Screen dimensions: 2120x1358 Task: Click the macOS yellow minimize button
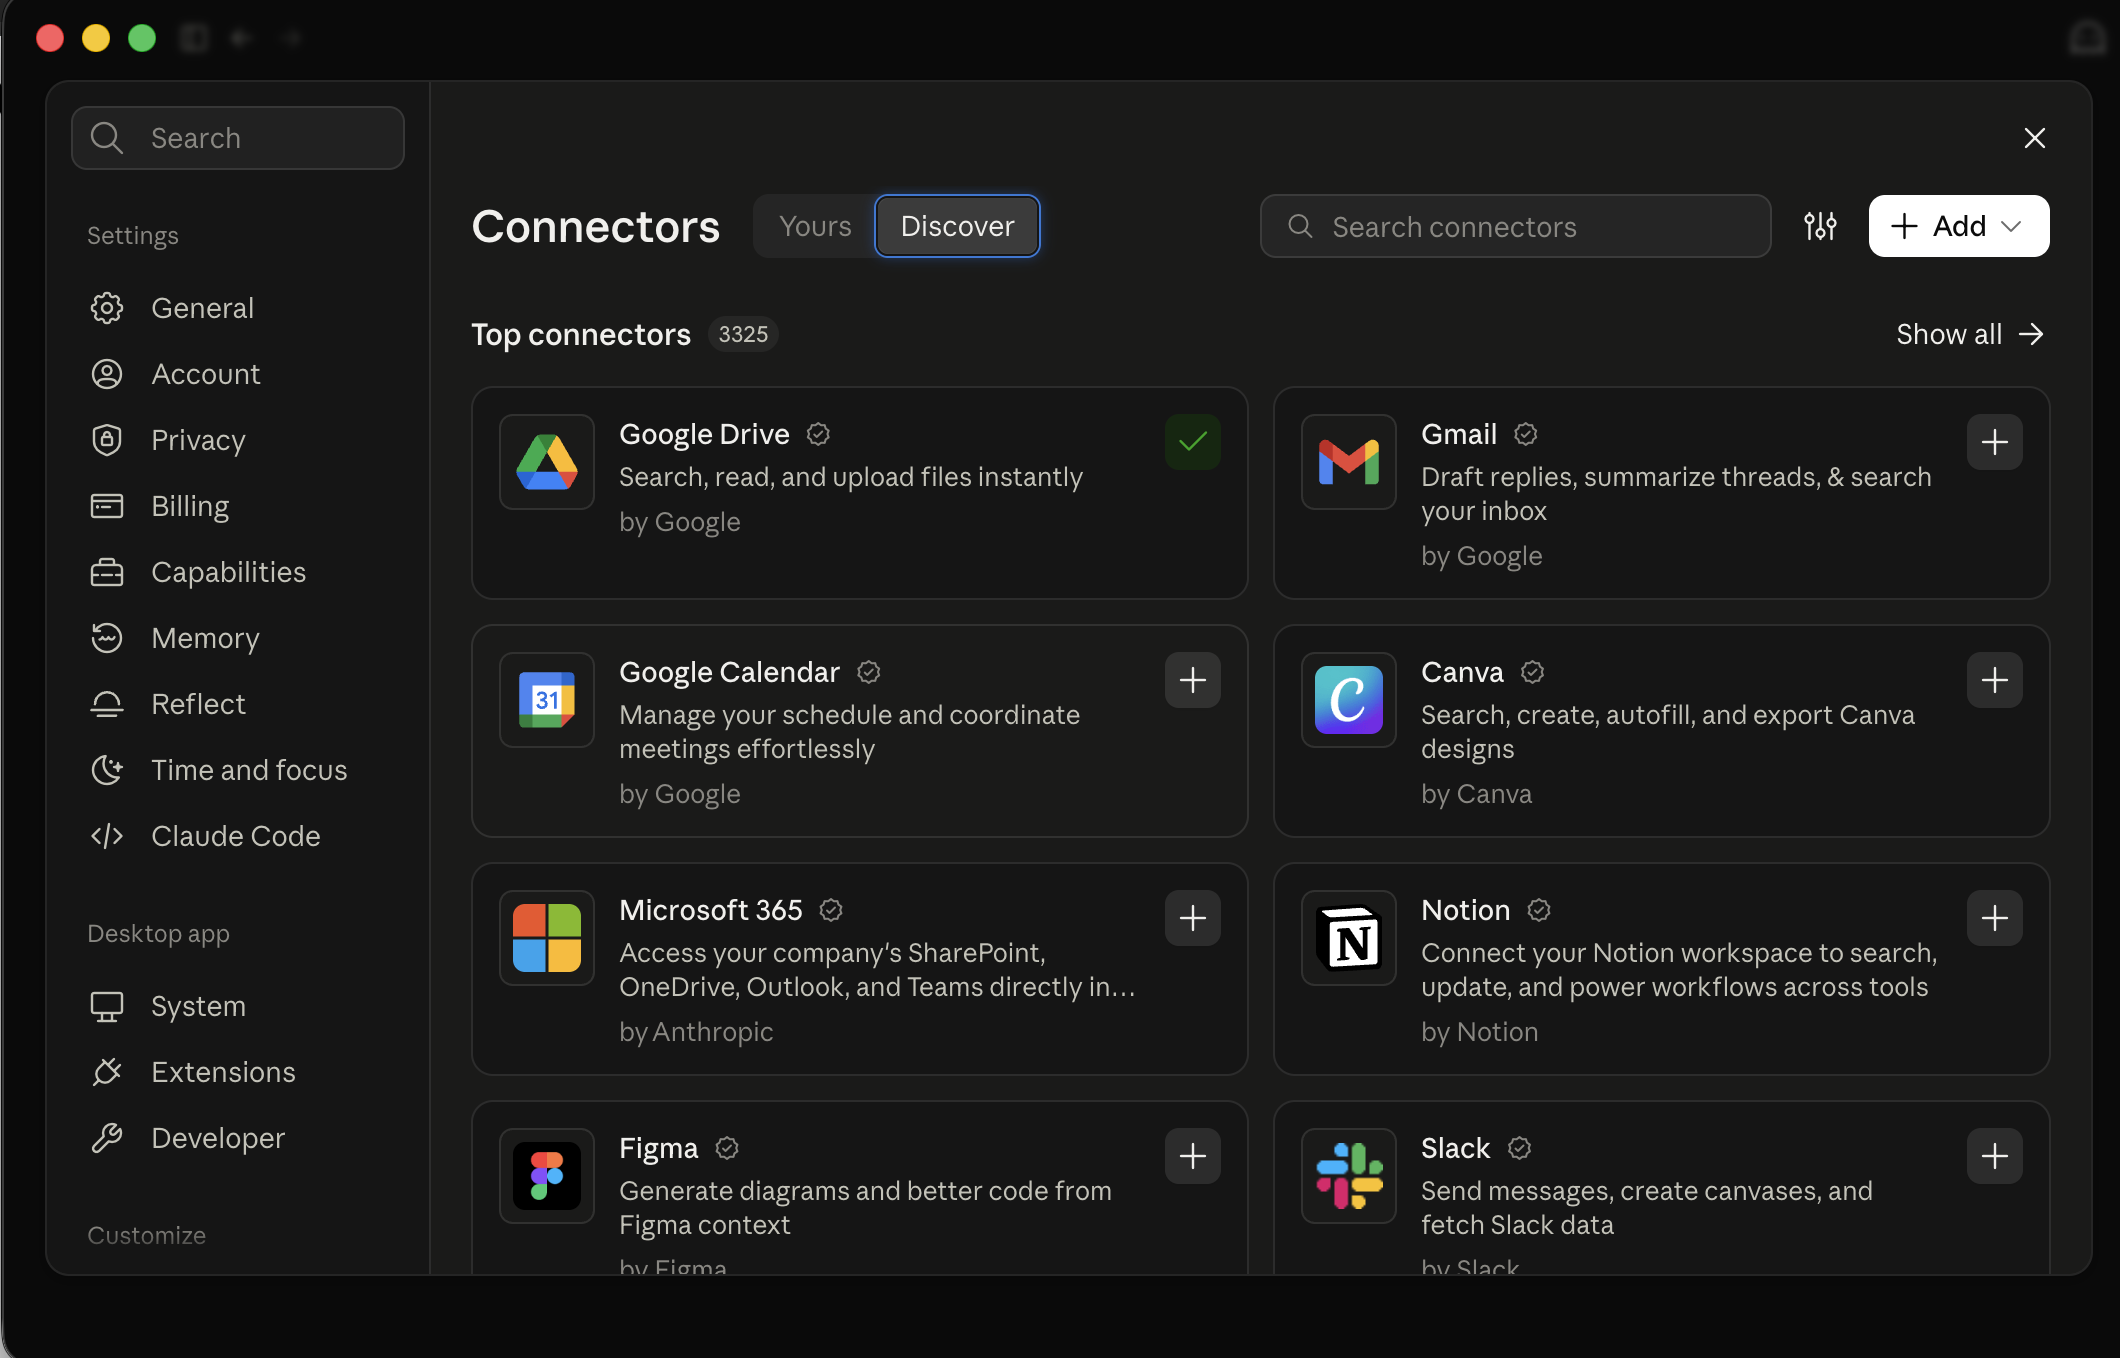(x=96, y=38)
